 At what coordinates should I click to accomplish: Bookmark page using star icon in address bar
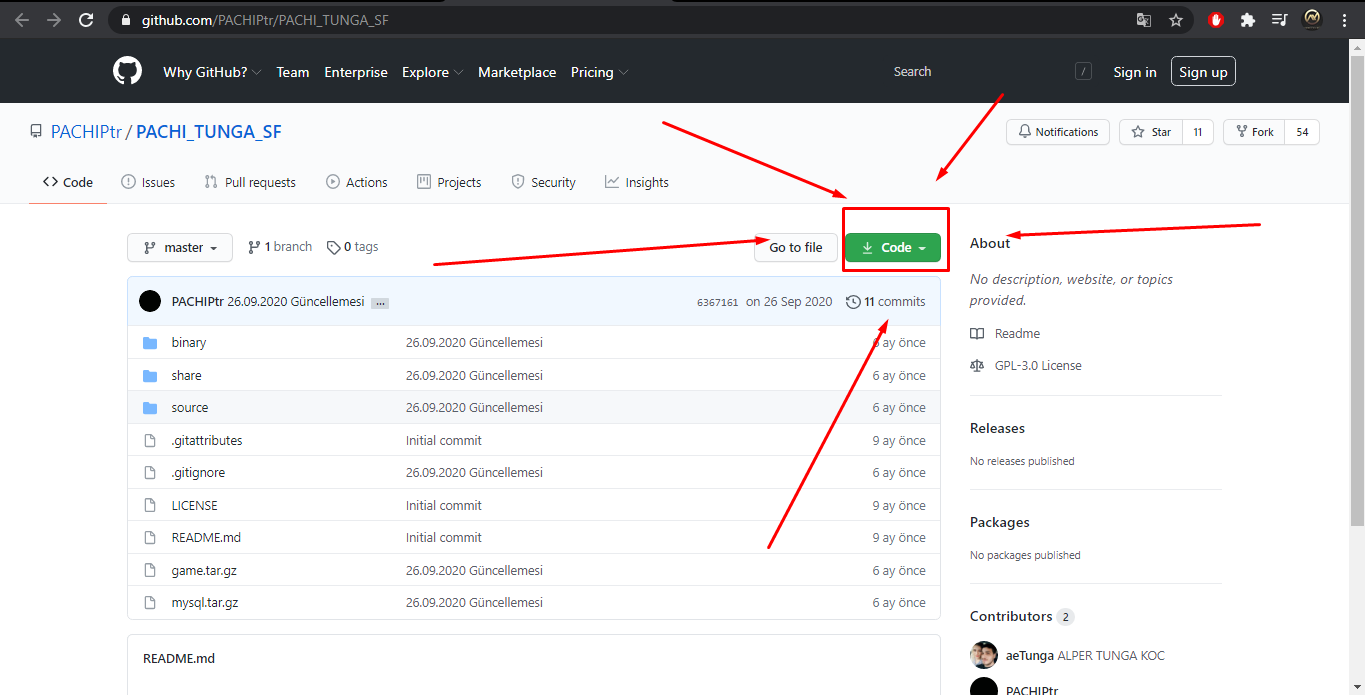click(x=1176, y=19)
